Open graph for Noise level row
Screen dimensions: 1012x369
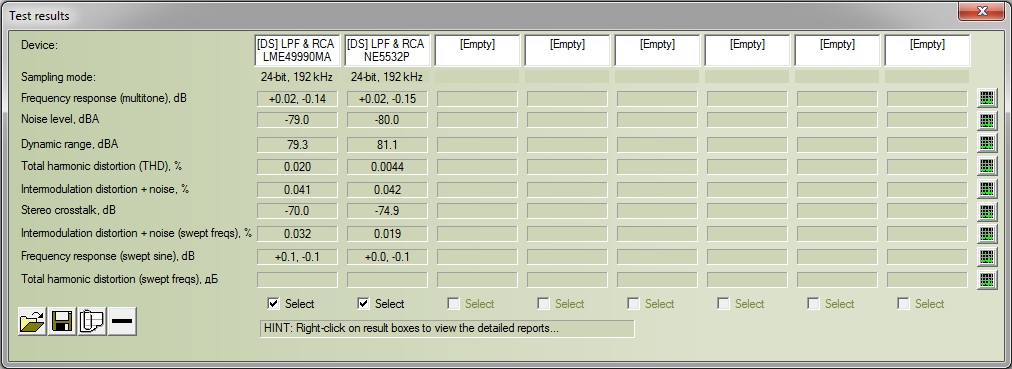tap(987, 121)
